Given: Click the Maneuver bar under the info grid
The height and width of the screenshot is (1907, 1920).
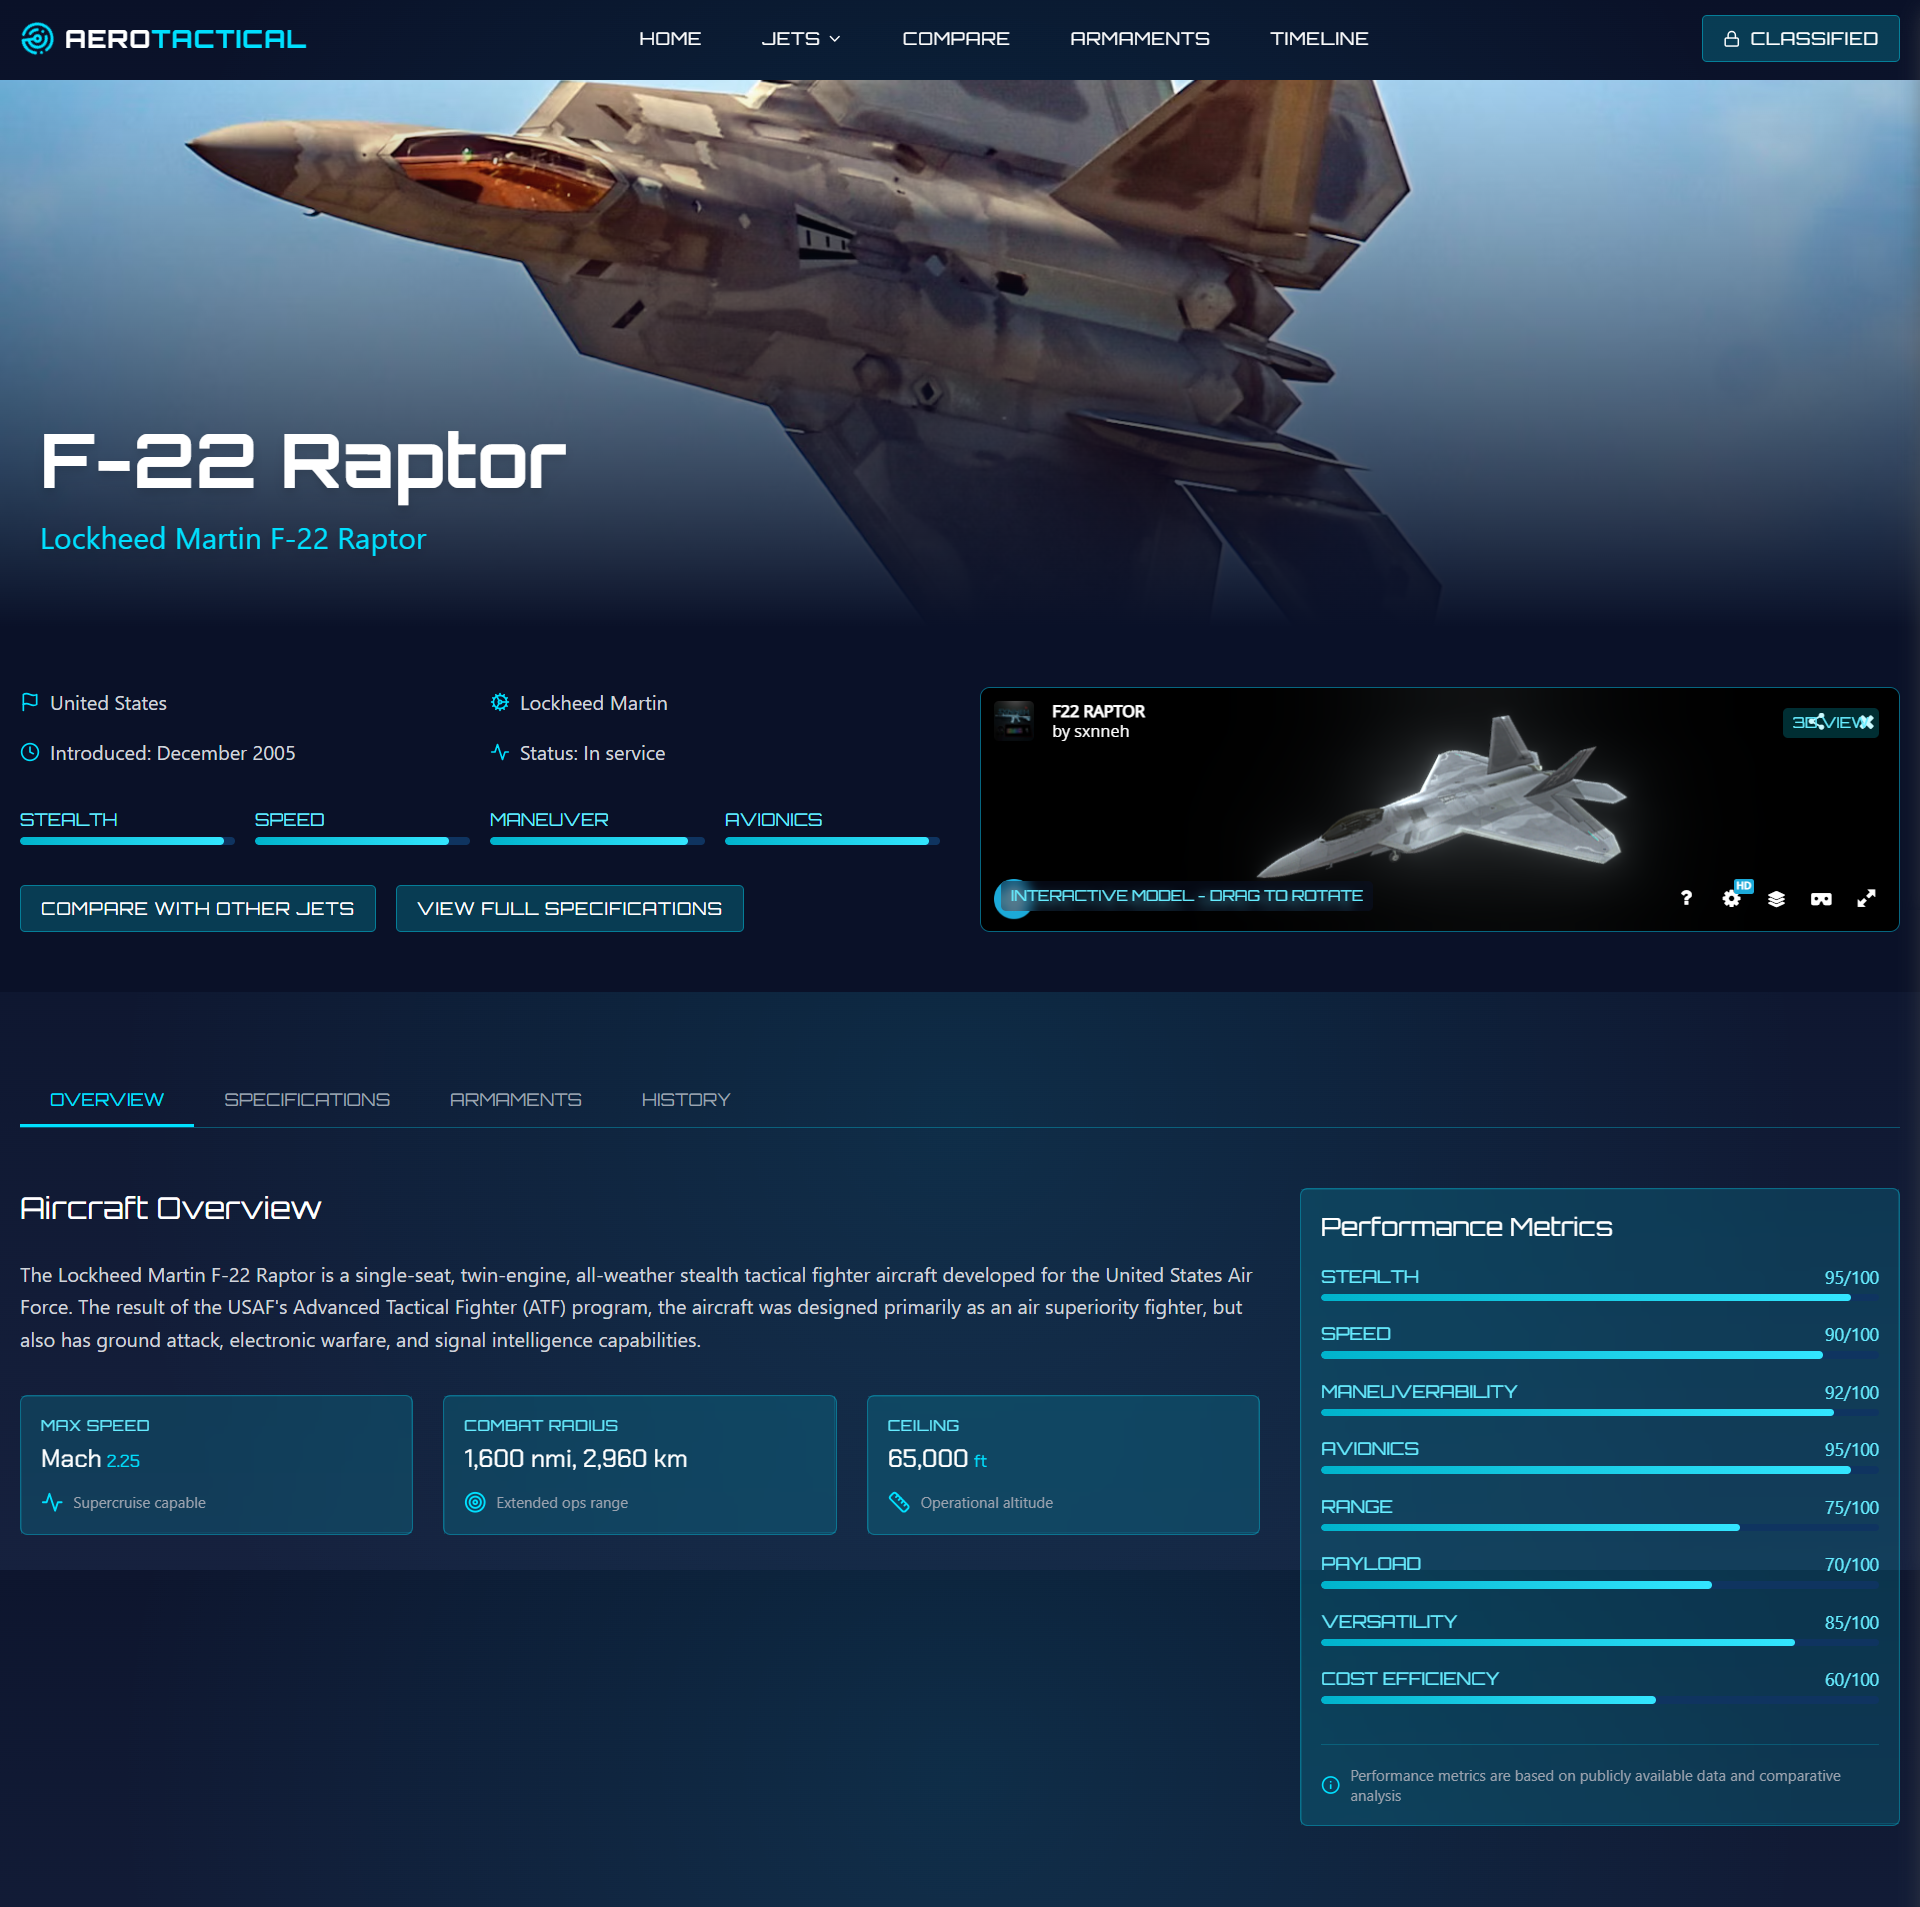Looking at the screenshot, I should pyautogui.click(x=597, y=841).
